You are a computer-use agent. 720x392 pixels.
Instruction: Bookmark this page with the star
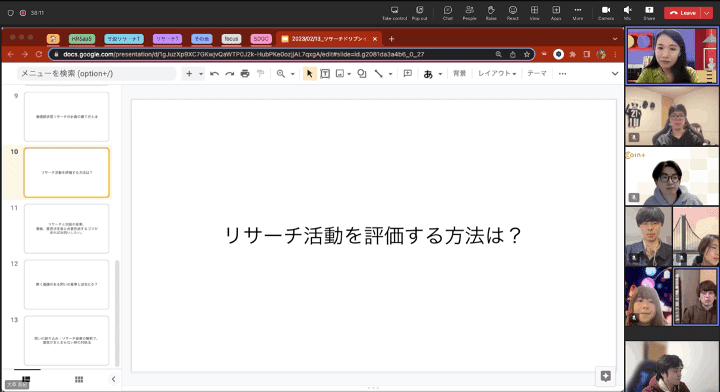(x=527, y=54)
